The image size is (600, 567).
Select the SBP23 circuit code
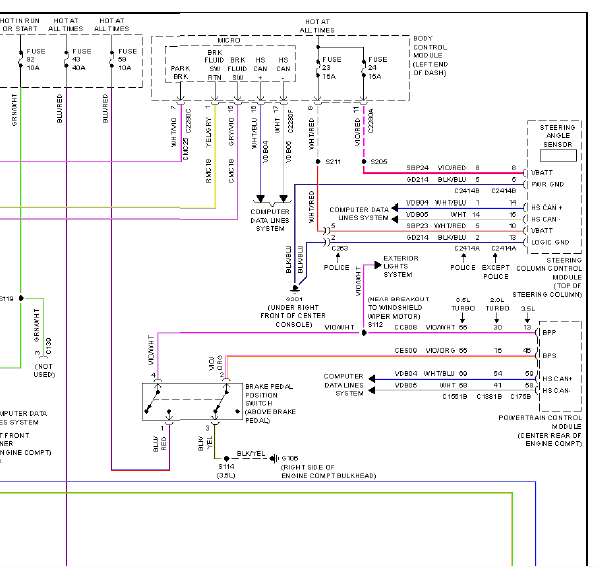[417, 226]
